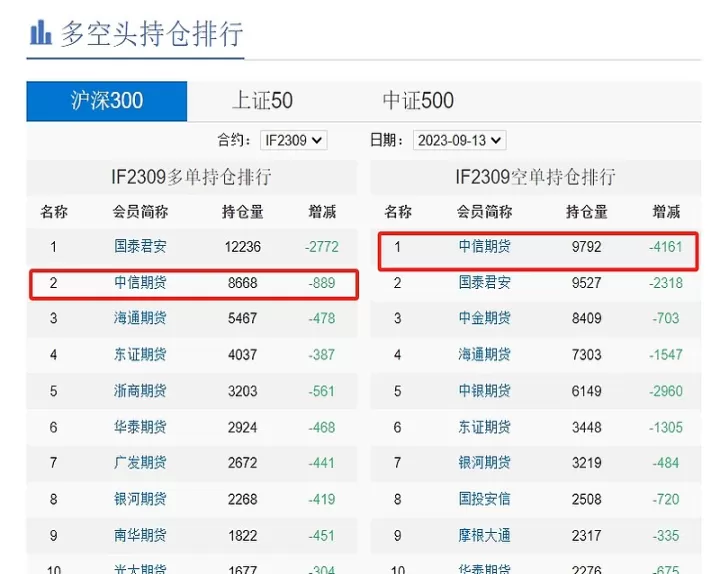Open 国泰君安 link in short positions table
This screenshot has height=574, width=720.
point(484,282)
